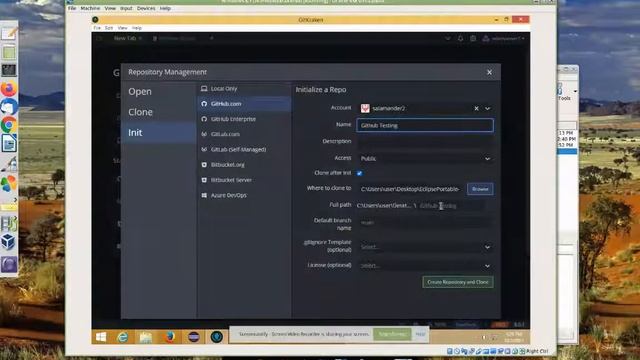Image resolution: width=640 pixels, height=360 pixels.
Task: Clear the selected account with the X
Action: pyautogui.click(x=476, y=108)
